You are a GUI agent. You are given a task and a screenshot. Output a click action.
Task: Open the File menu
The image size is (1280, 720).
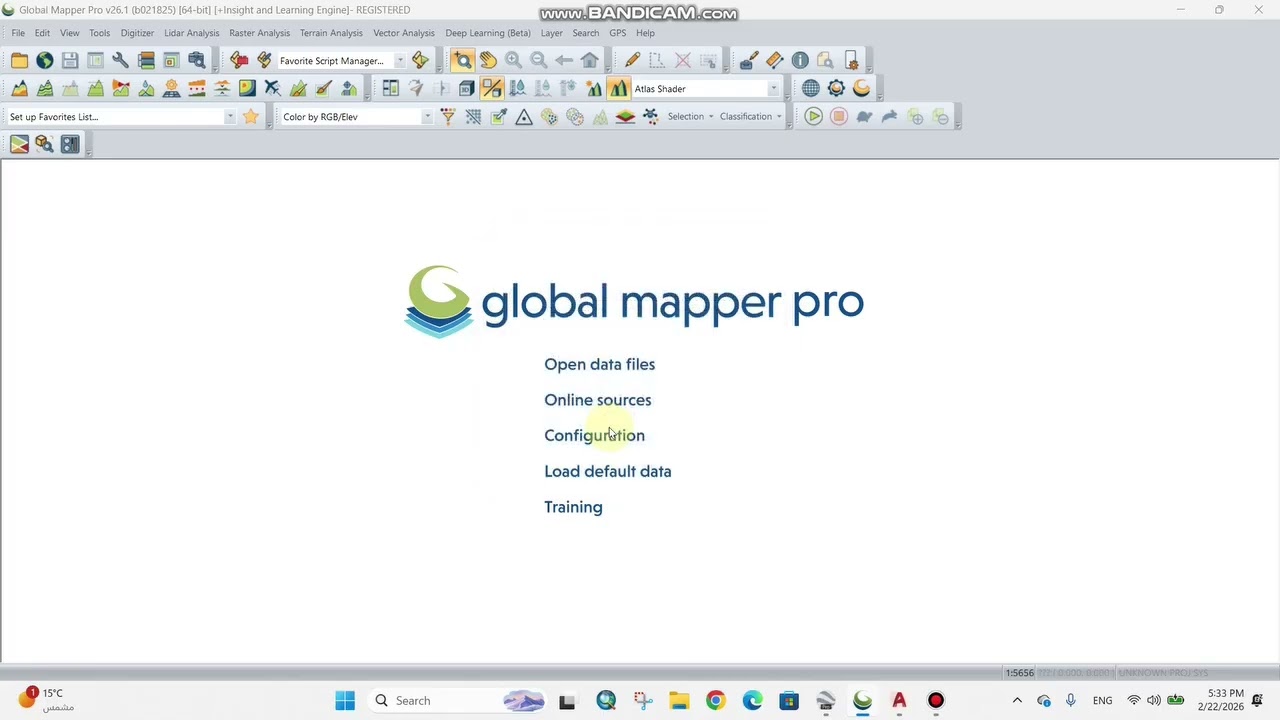coord(18,33)
